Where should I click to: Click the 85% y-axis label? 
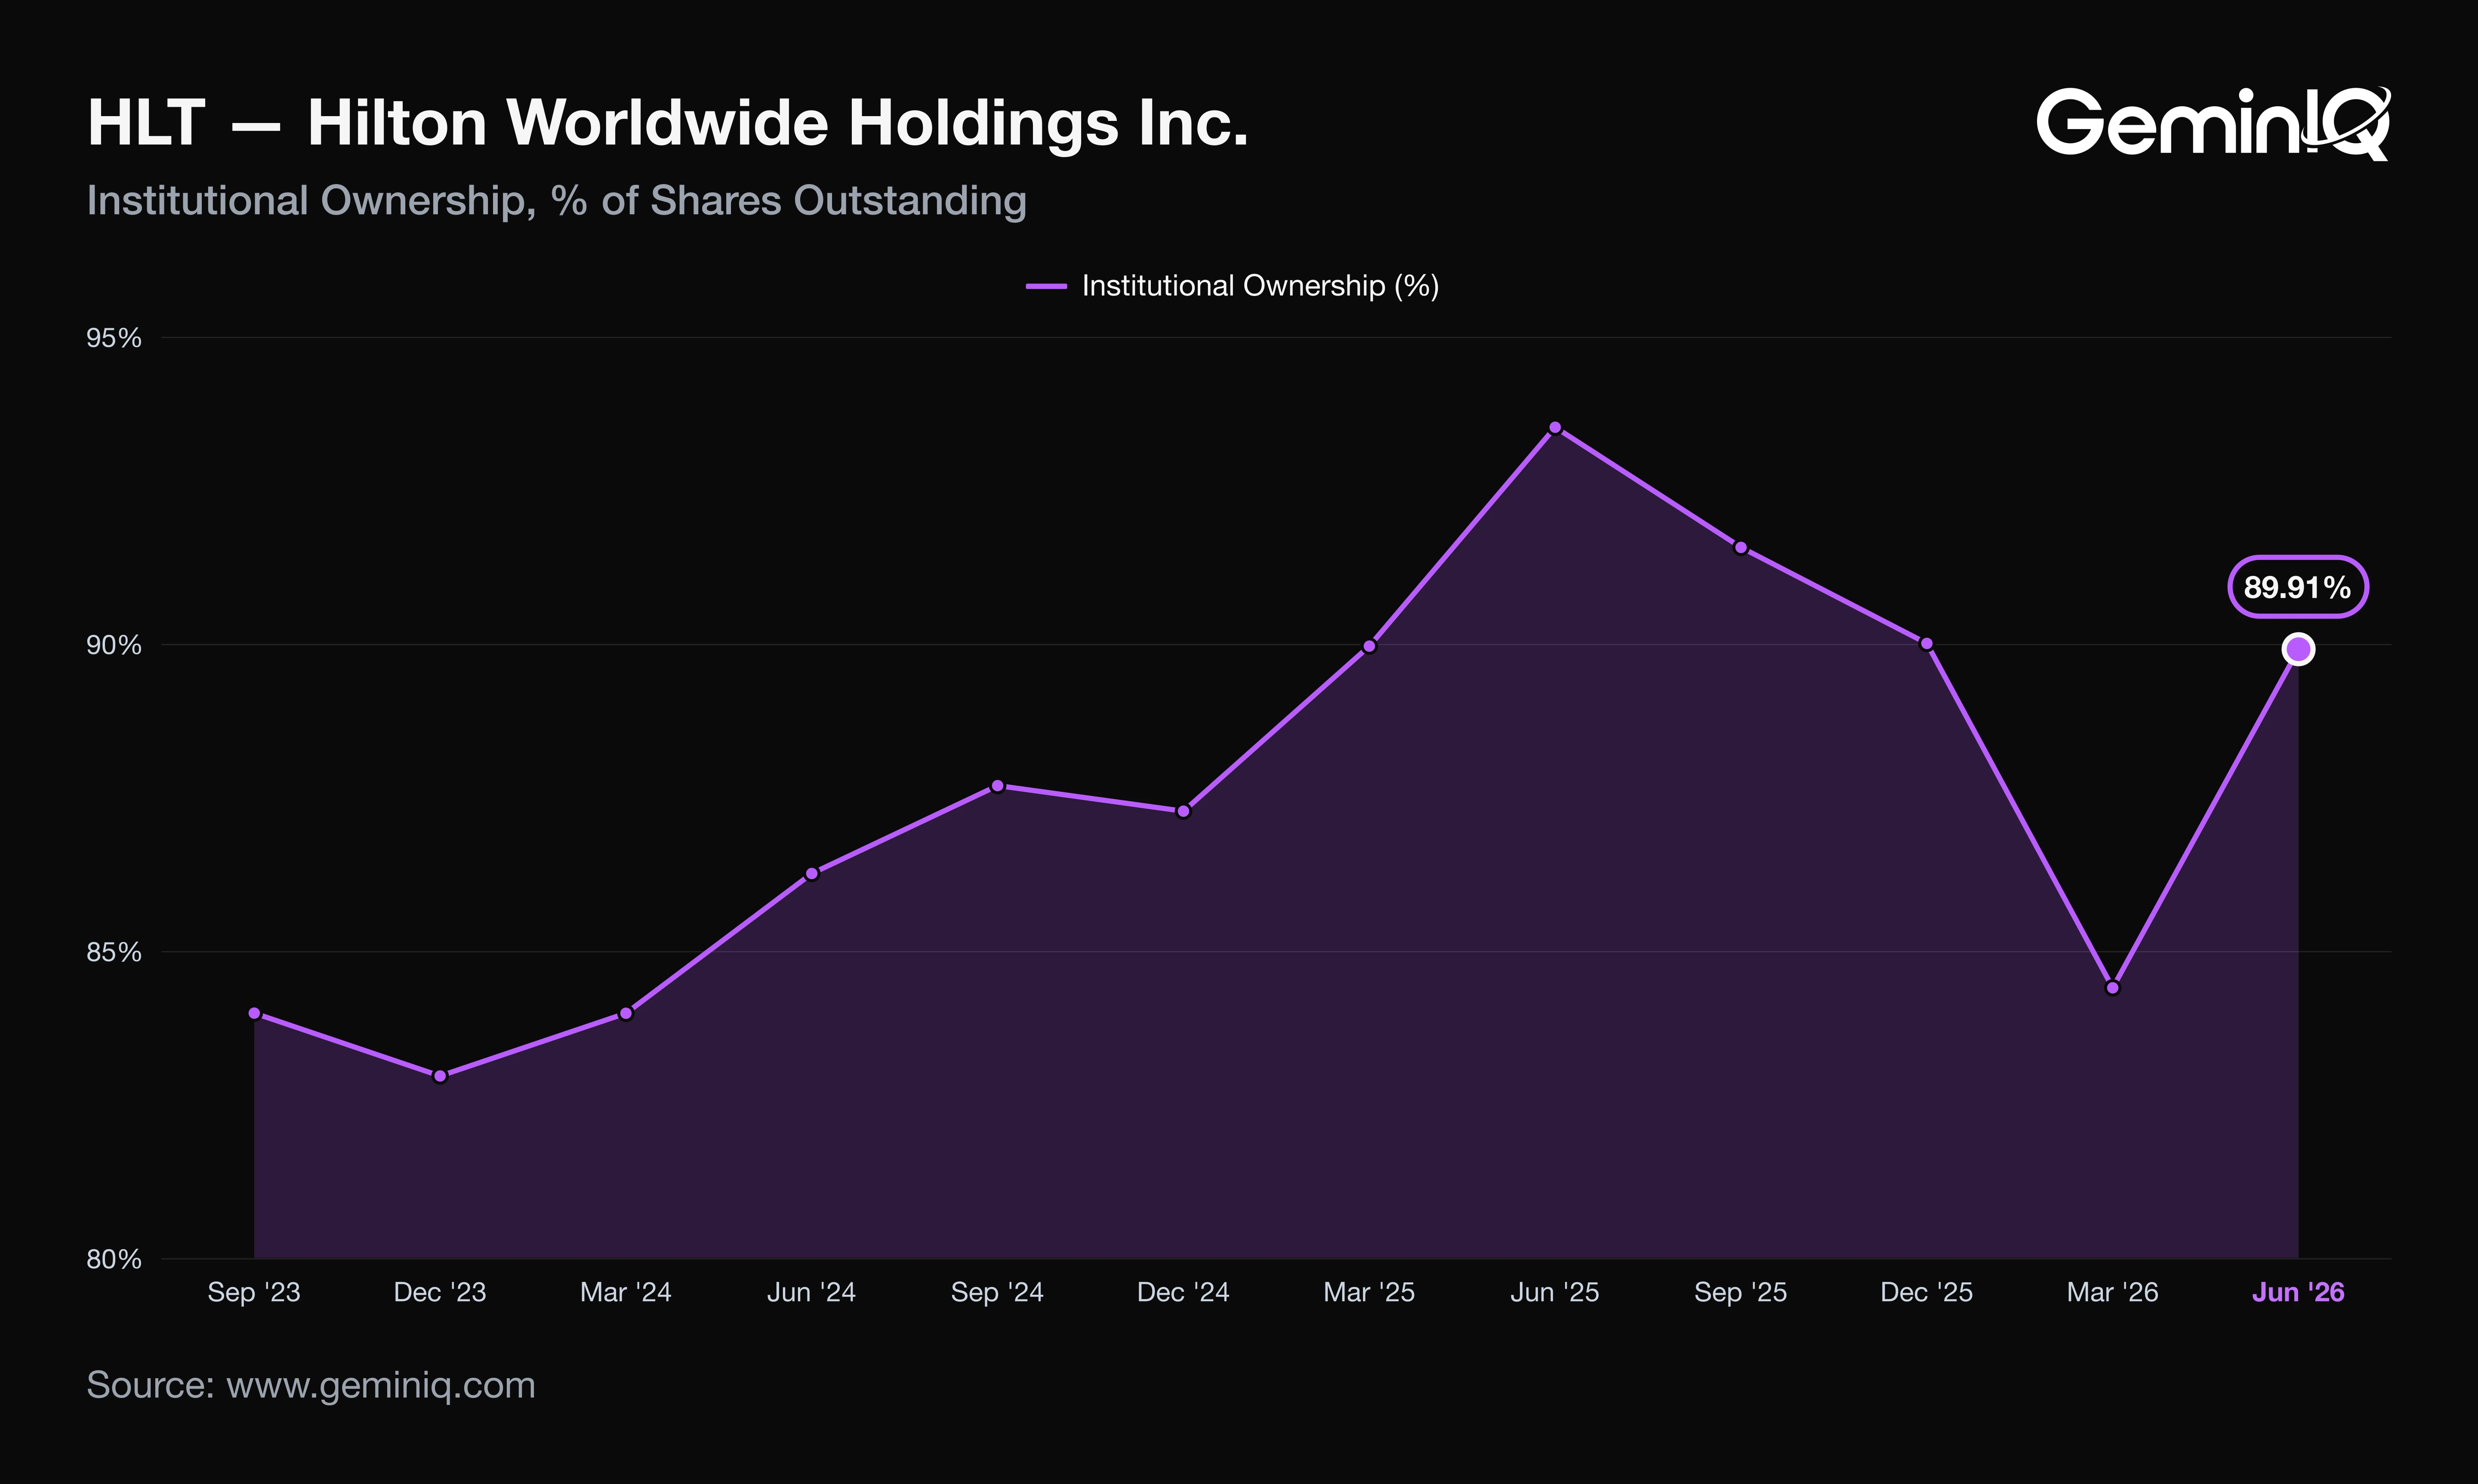tap(114, 952)
